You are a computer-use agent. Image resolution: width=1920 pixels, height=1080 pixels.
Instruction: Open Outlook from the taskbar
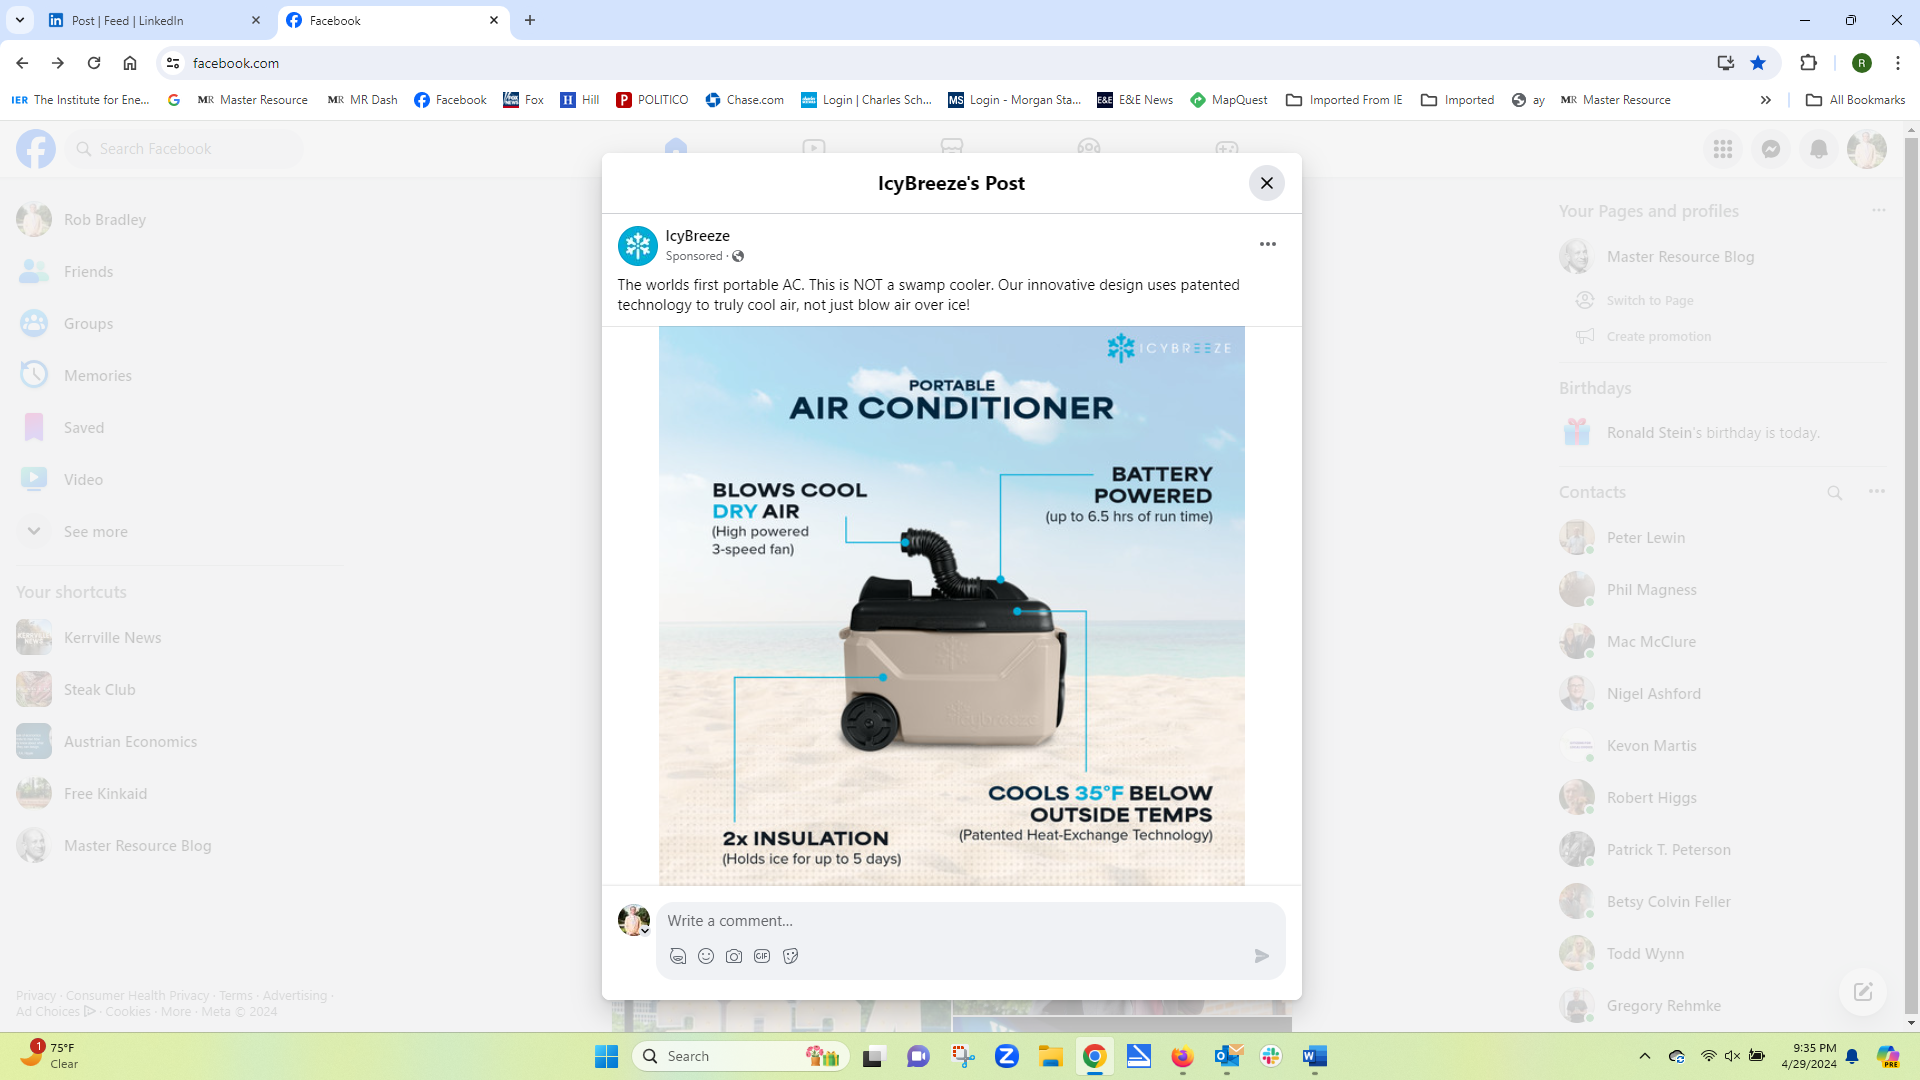click(1226, 1057)
